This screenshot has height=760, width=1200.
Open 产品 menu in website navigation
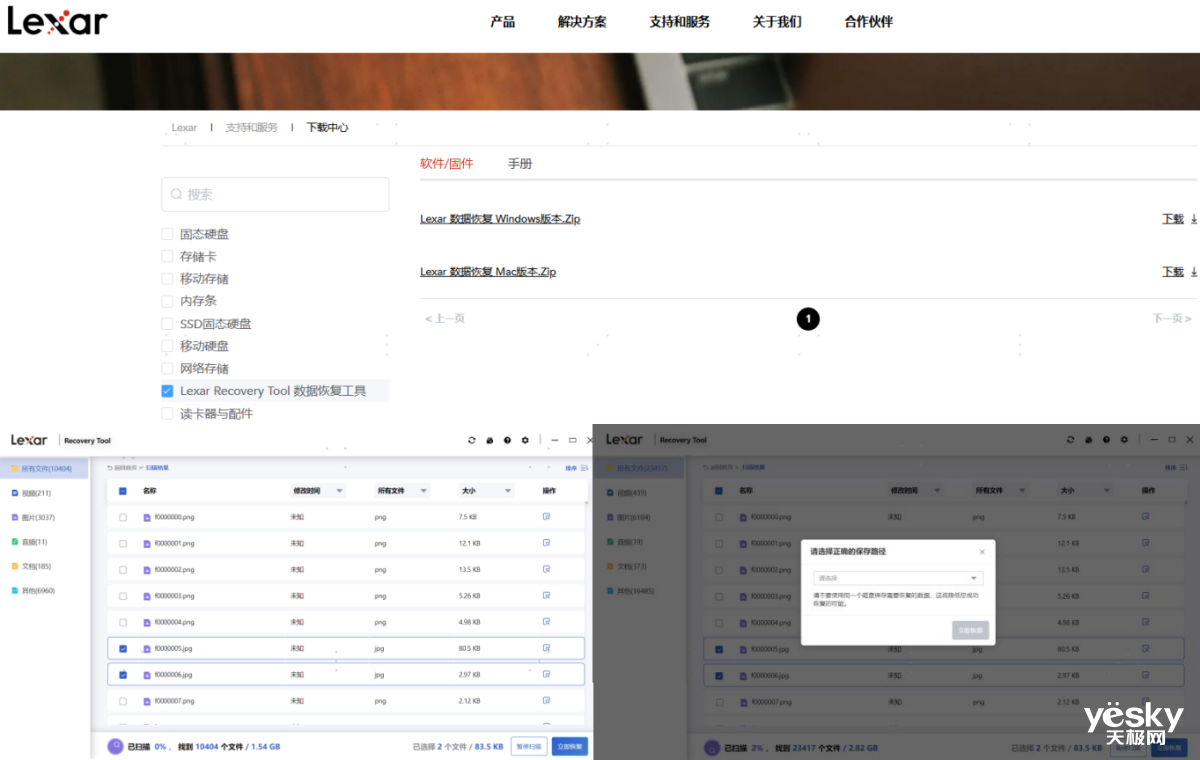(x=503, y=22)
